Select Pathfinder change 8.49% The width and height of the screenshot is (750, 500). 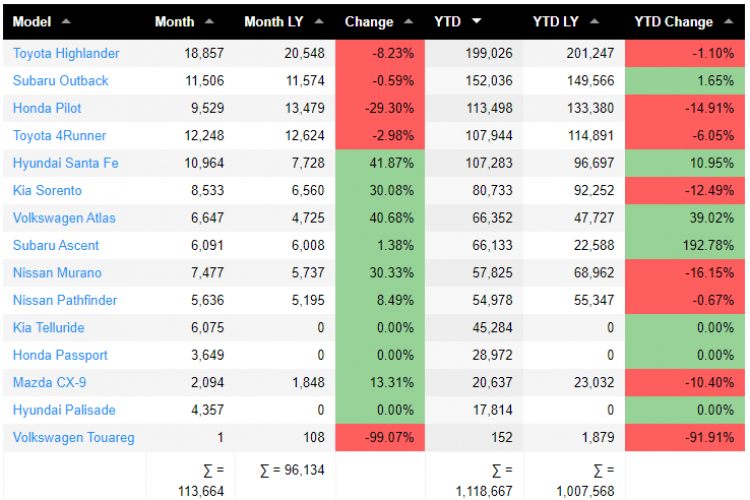pyautogui.click(x=380, y=300)
